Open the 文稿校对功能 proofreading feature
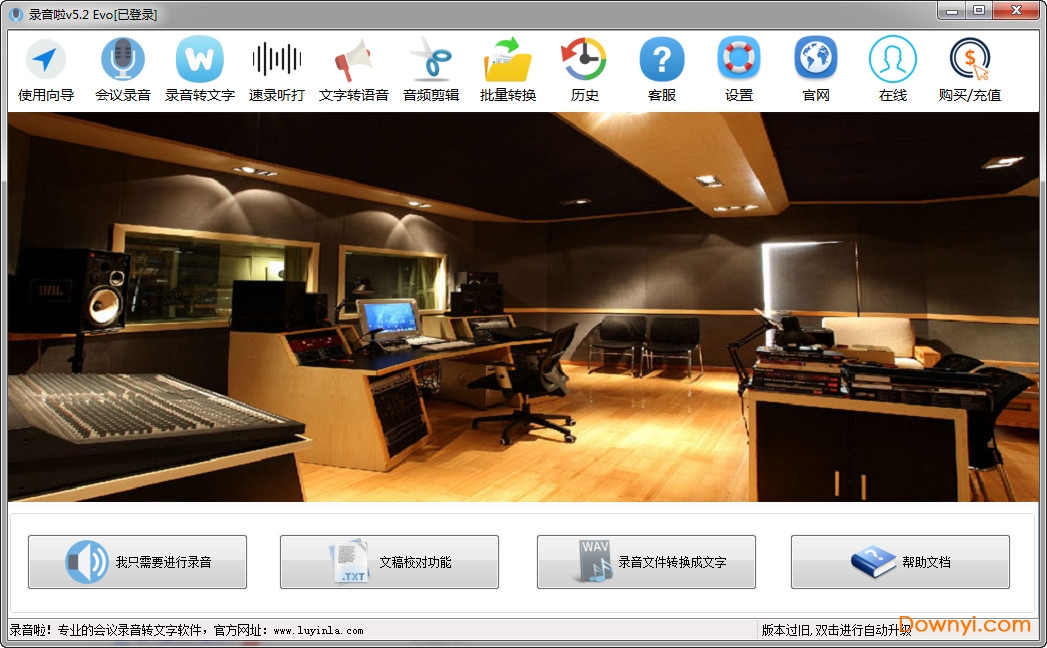 tap(388, 562)
